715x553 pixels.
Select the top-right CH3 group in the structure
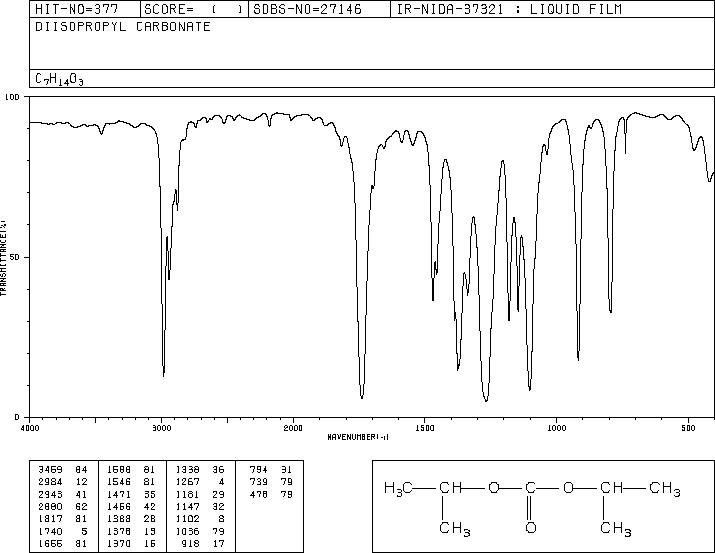664,489
